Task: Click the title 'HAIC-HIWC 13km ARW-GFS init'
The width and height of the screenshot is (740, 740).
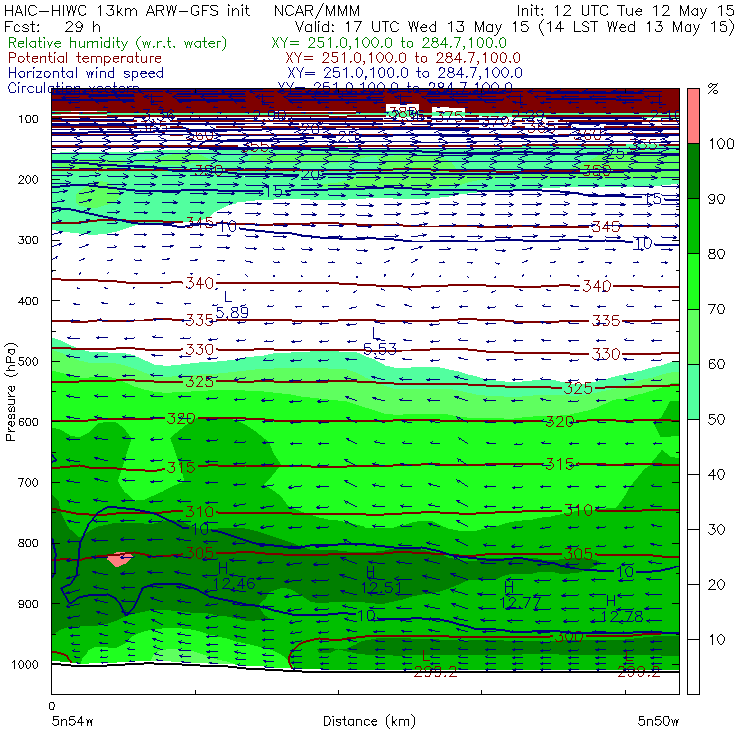Action: tap(127, 10)
